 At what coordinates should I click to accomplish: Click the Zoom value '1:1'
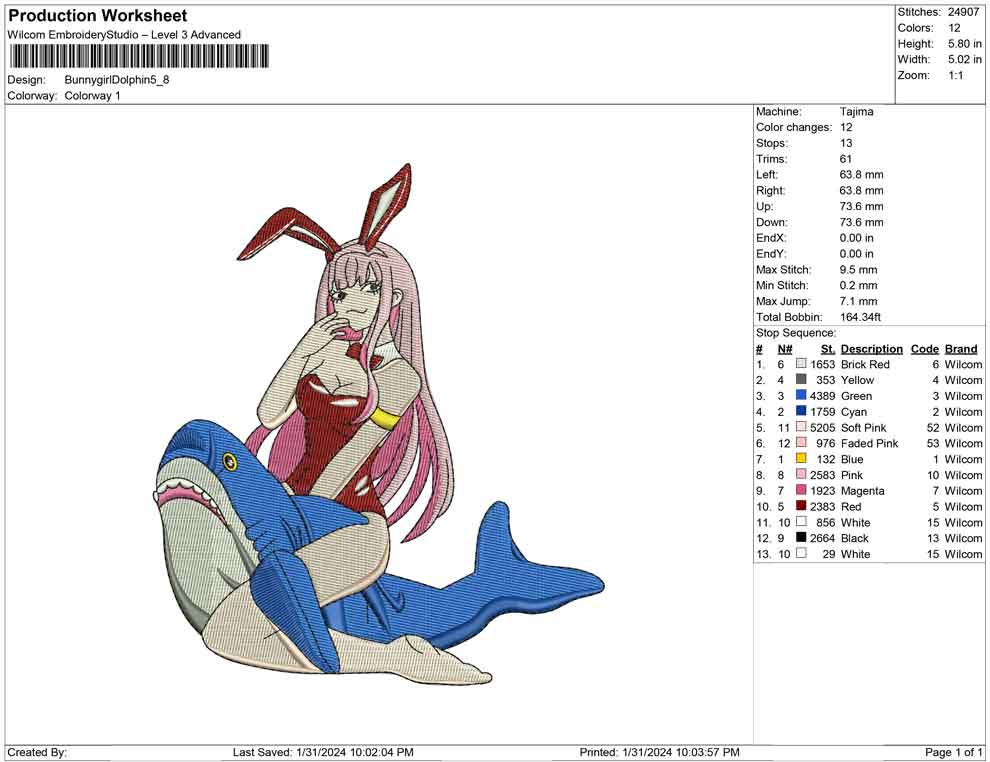tap(956, 75)
